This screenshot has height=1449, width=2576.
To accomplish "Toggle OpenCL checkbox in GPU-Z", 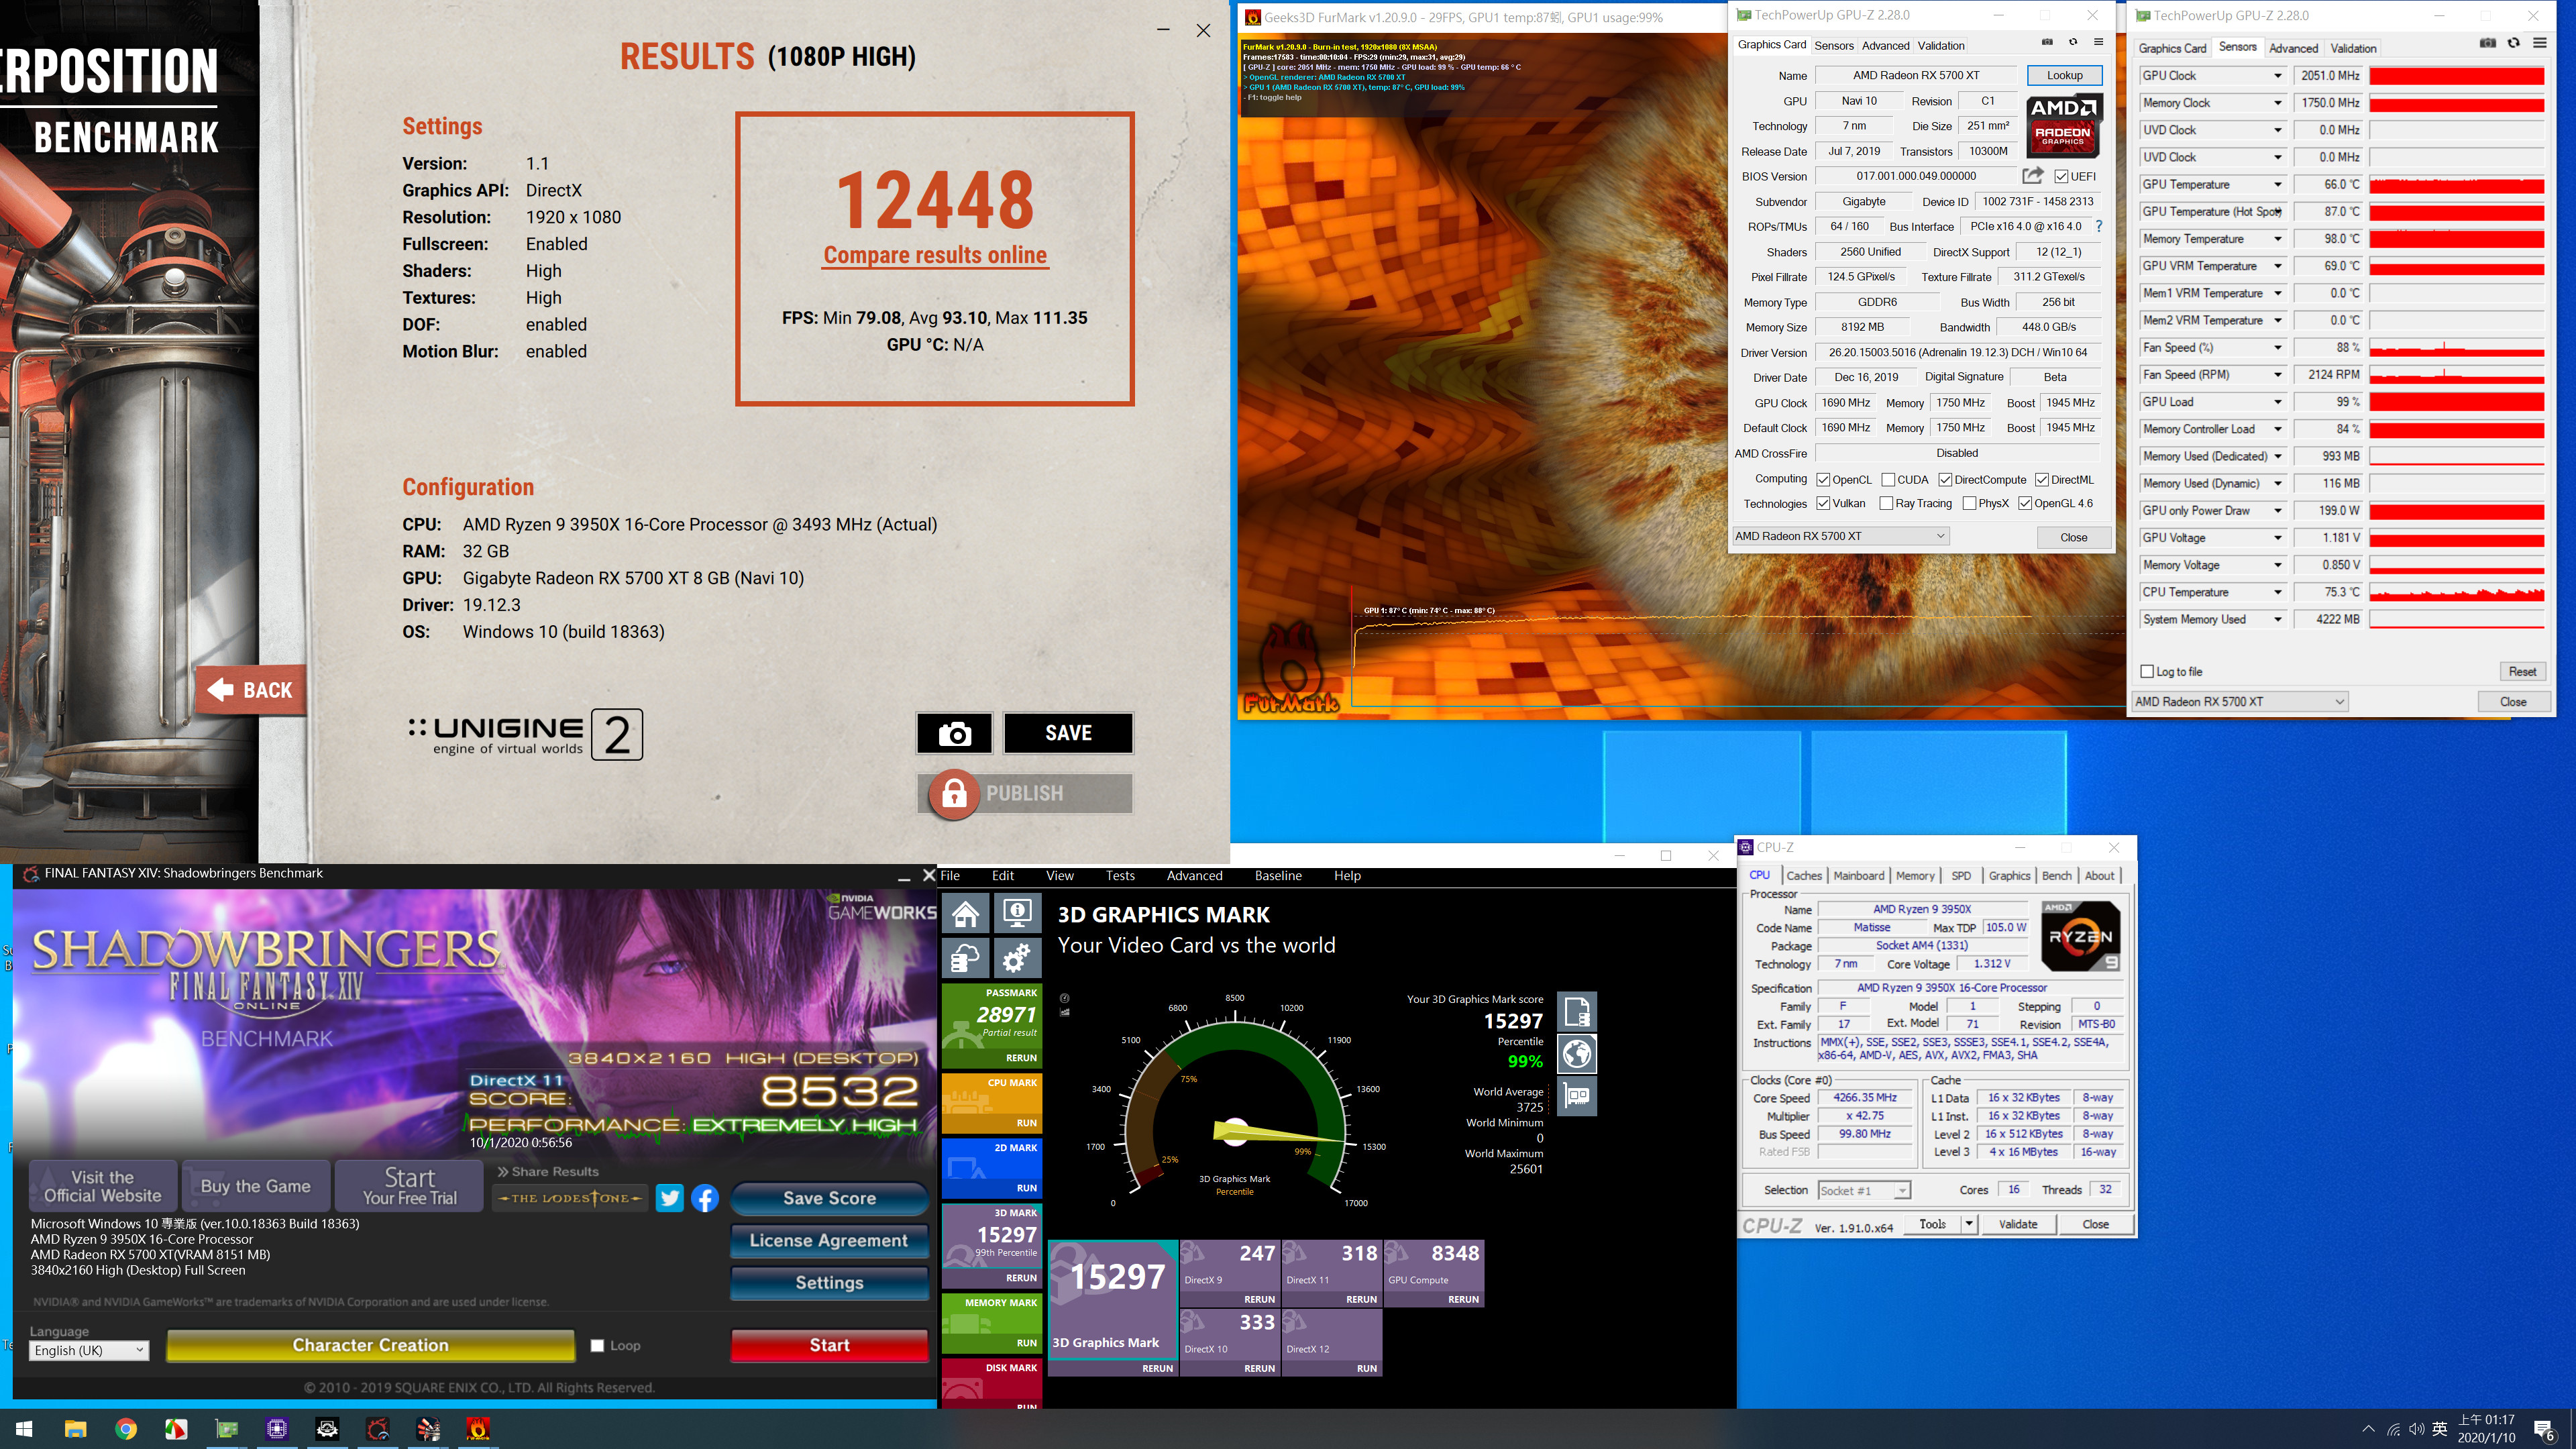I will (1823, 480).
